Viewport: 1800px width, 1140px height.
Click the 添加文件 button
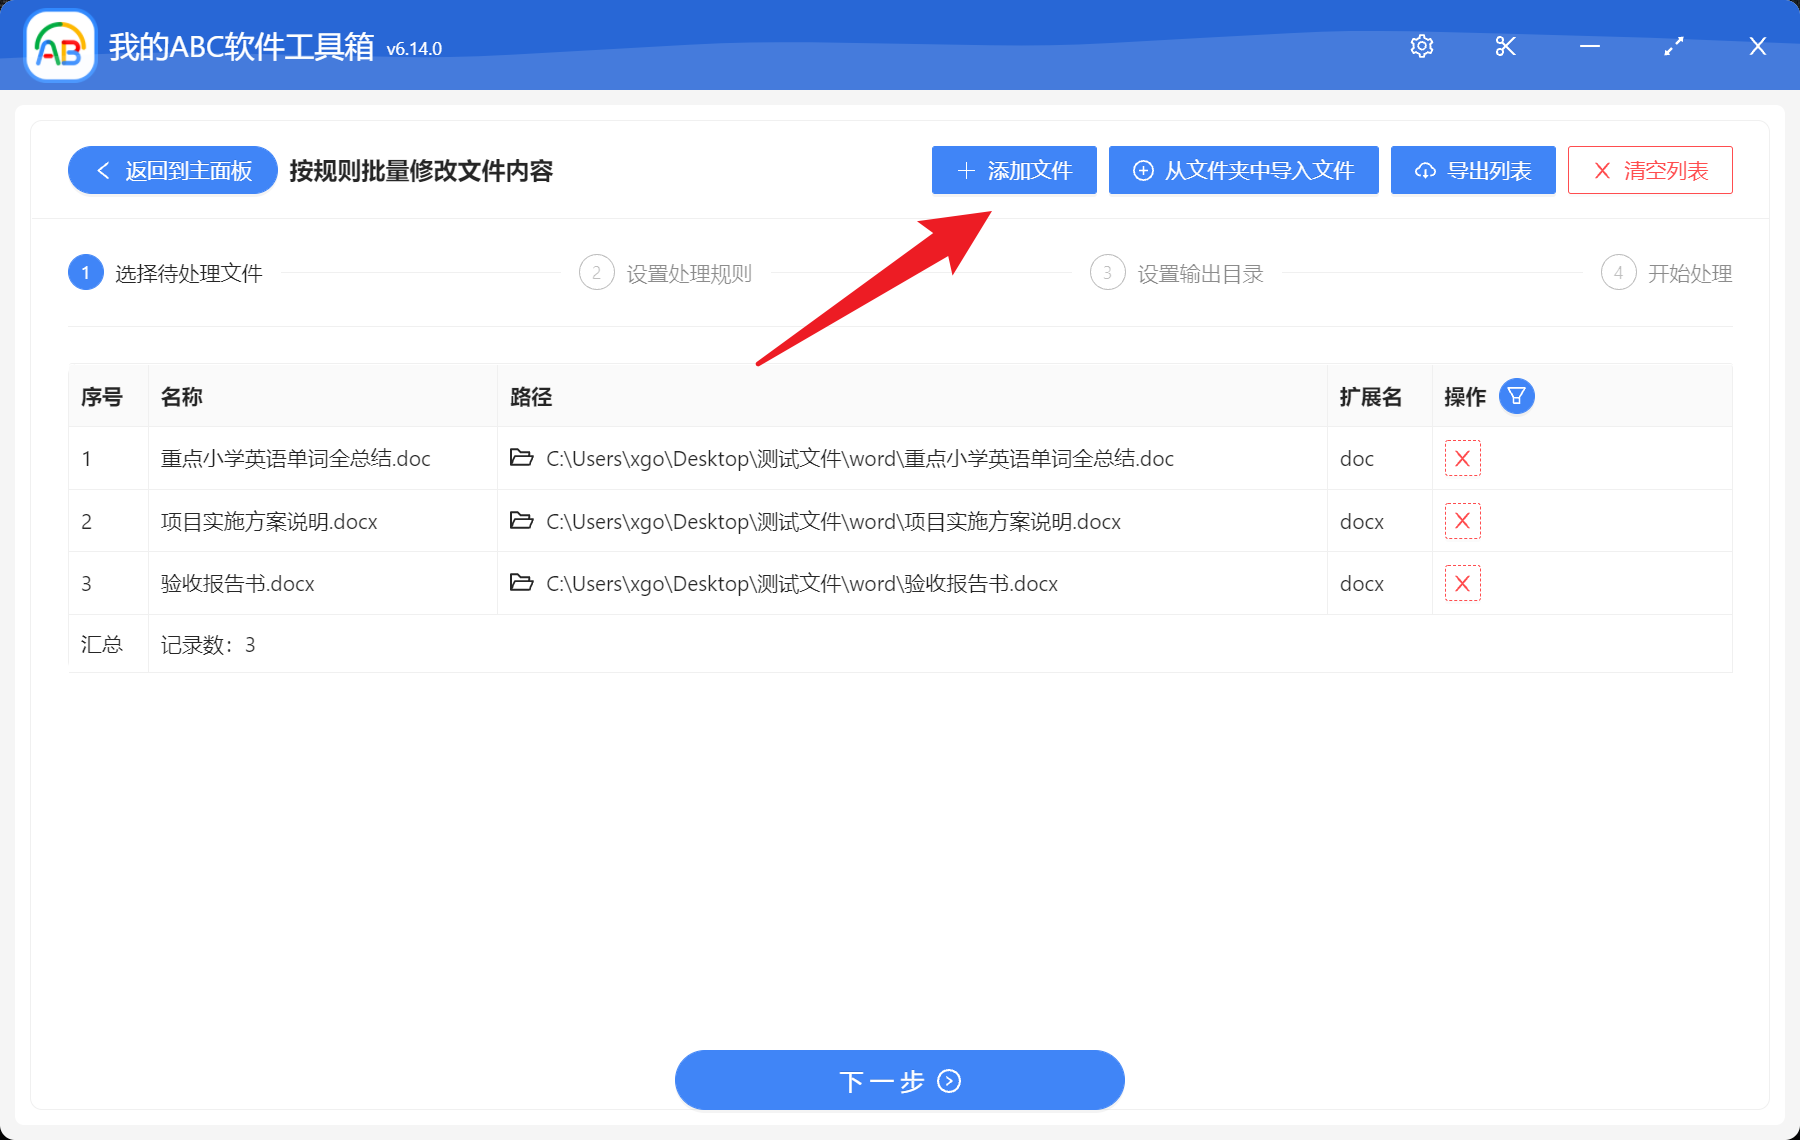[x=1014, y=171]
